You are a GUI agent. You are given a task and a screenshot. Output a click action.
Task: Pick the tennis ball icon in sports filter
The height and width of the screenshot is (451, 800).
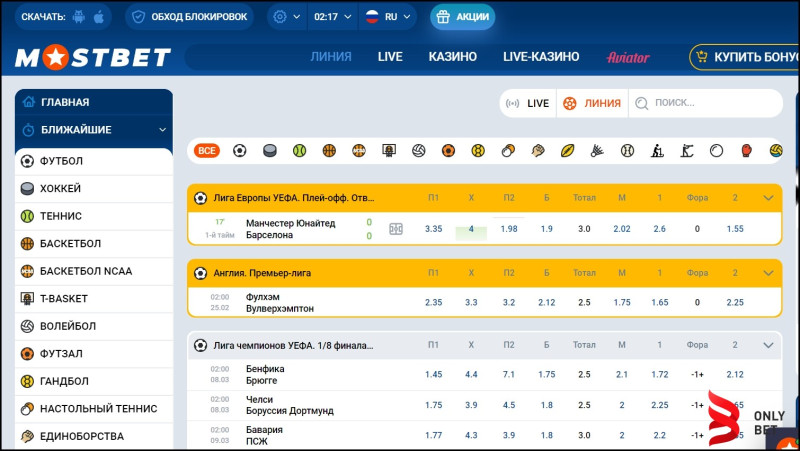pyautogui.click(x=299, y=151)
